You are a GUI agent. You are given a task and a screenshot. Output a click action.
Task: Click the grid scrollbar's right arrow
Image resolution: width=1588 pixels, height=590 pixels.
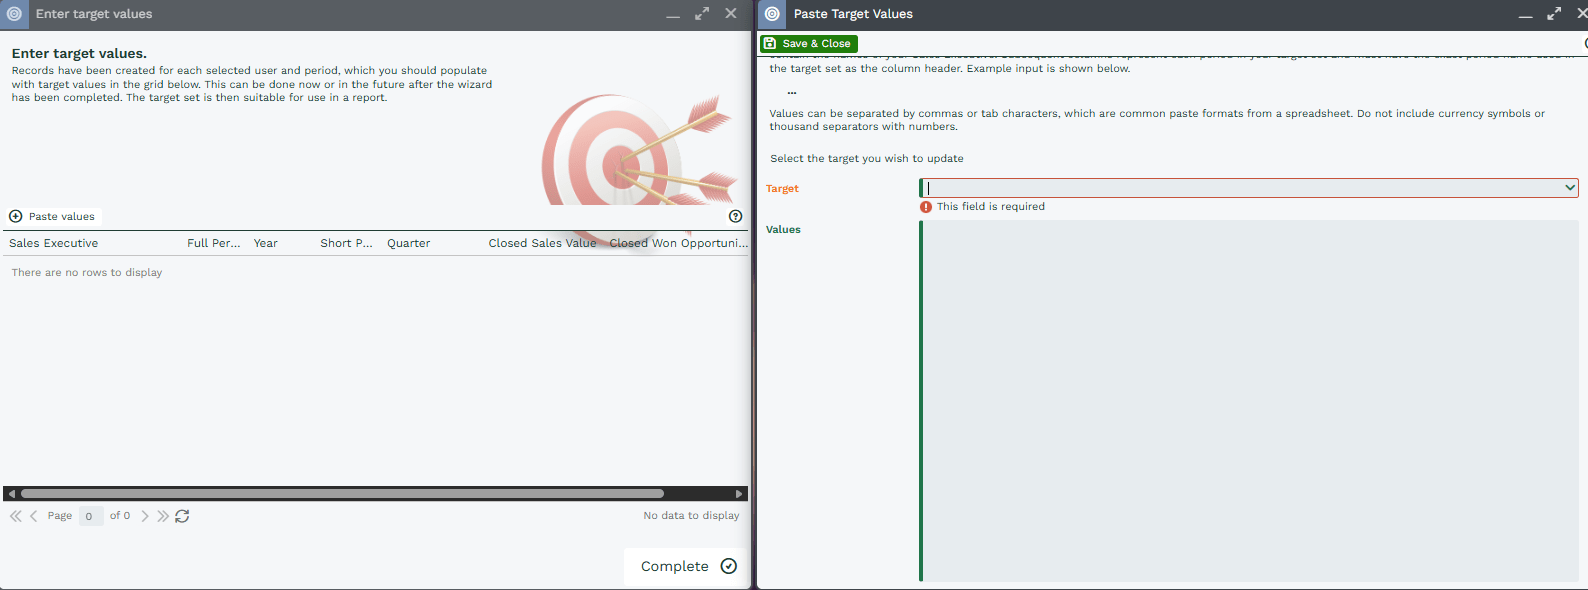pos(739,493)
